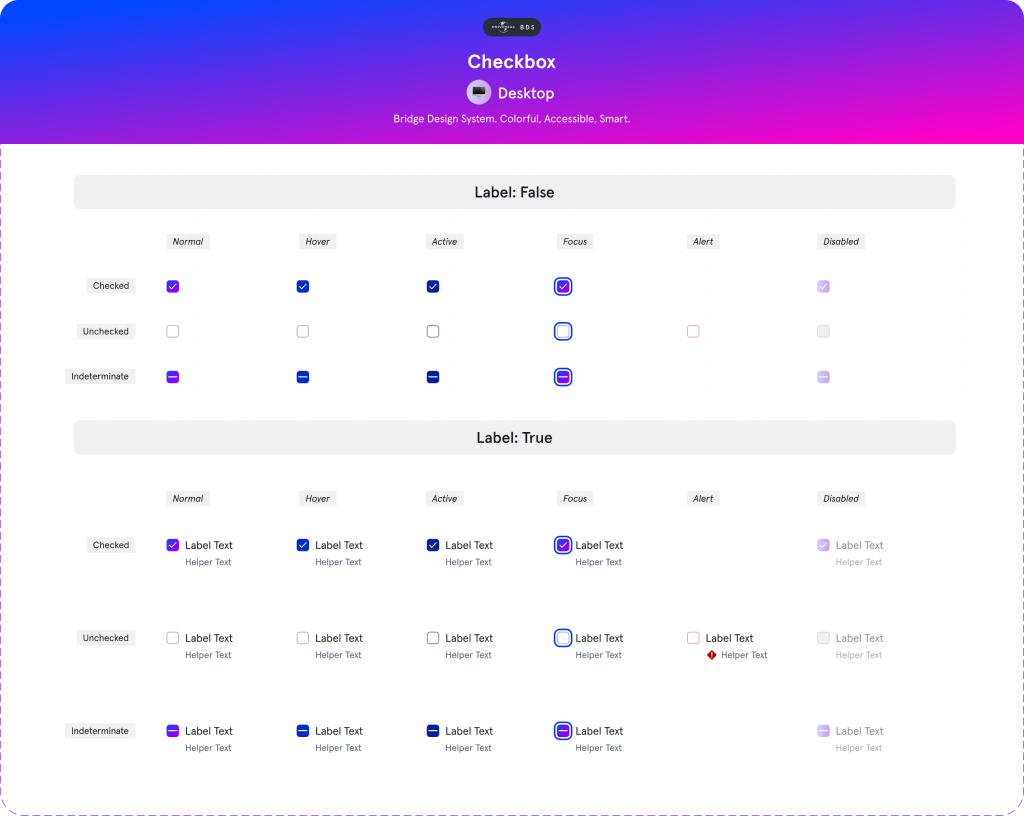The height and width of the screenshot is (816, 1024).
Task: Click the Focus checked checkbox with Label Text
Action: (x=563, y=545)
